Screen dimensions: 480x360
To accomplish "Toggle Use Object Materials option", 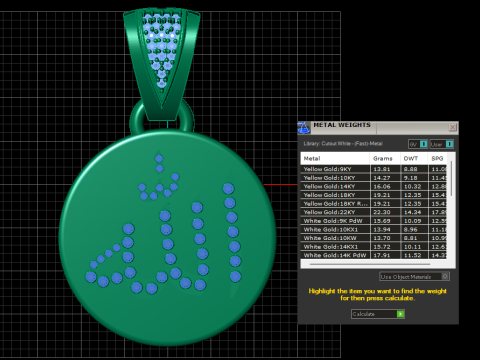I will tap(414, 277).
